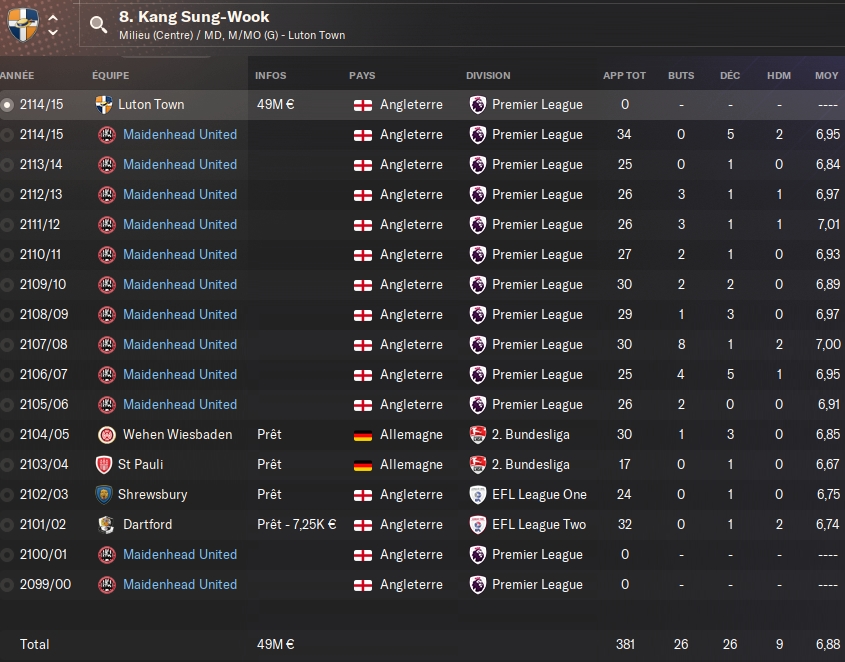Viewport: 845px width, 662px height.
Task: Select the 2113/14 season radio button
Action: coord(8,165)
